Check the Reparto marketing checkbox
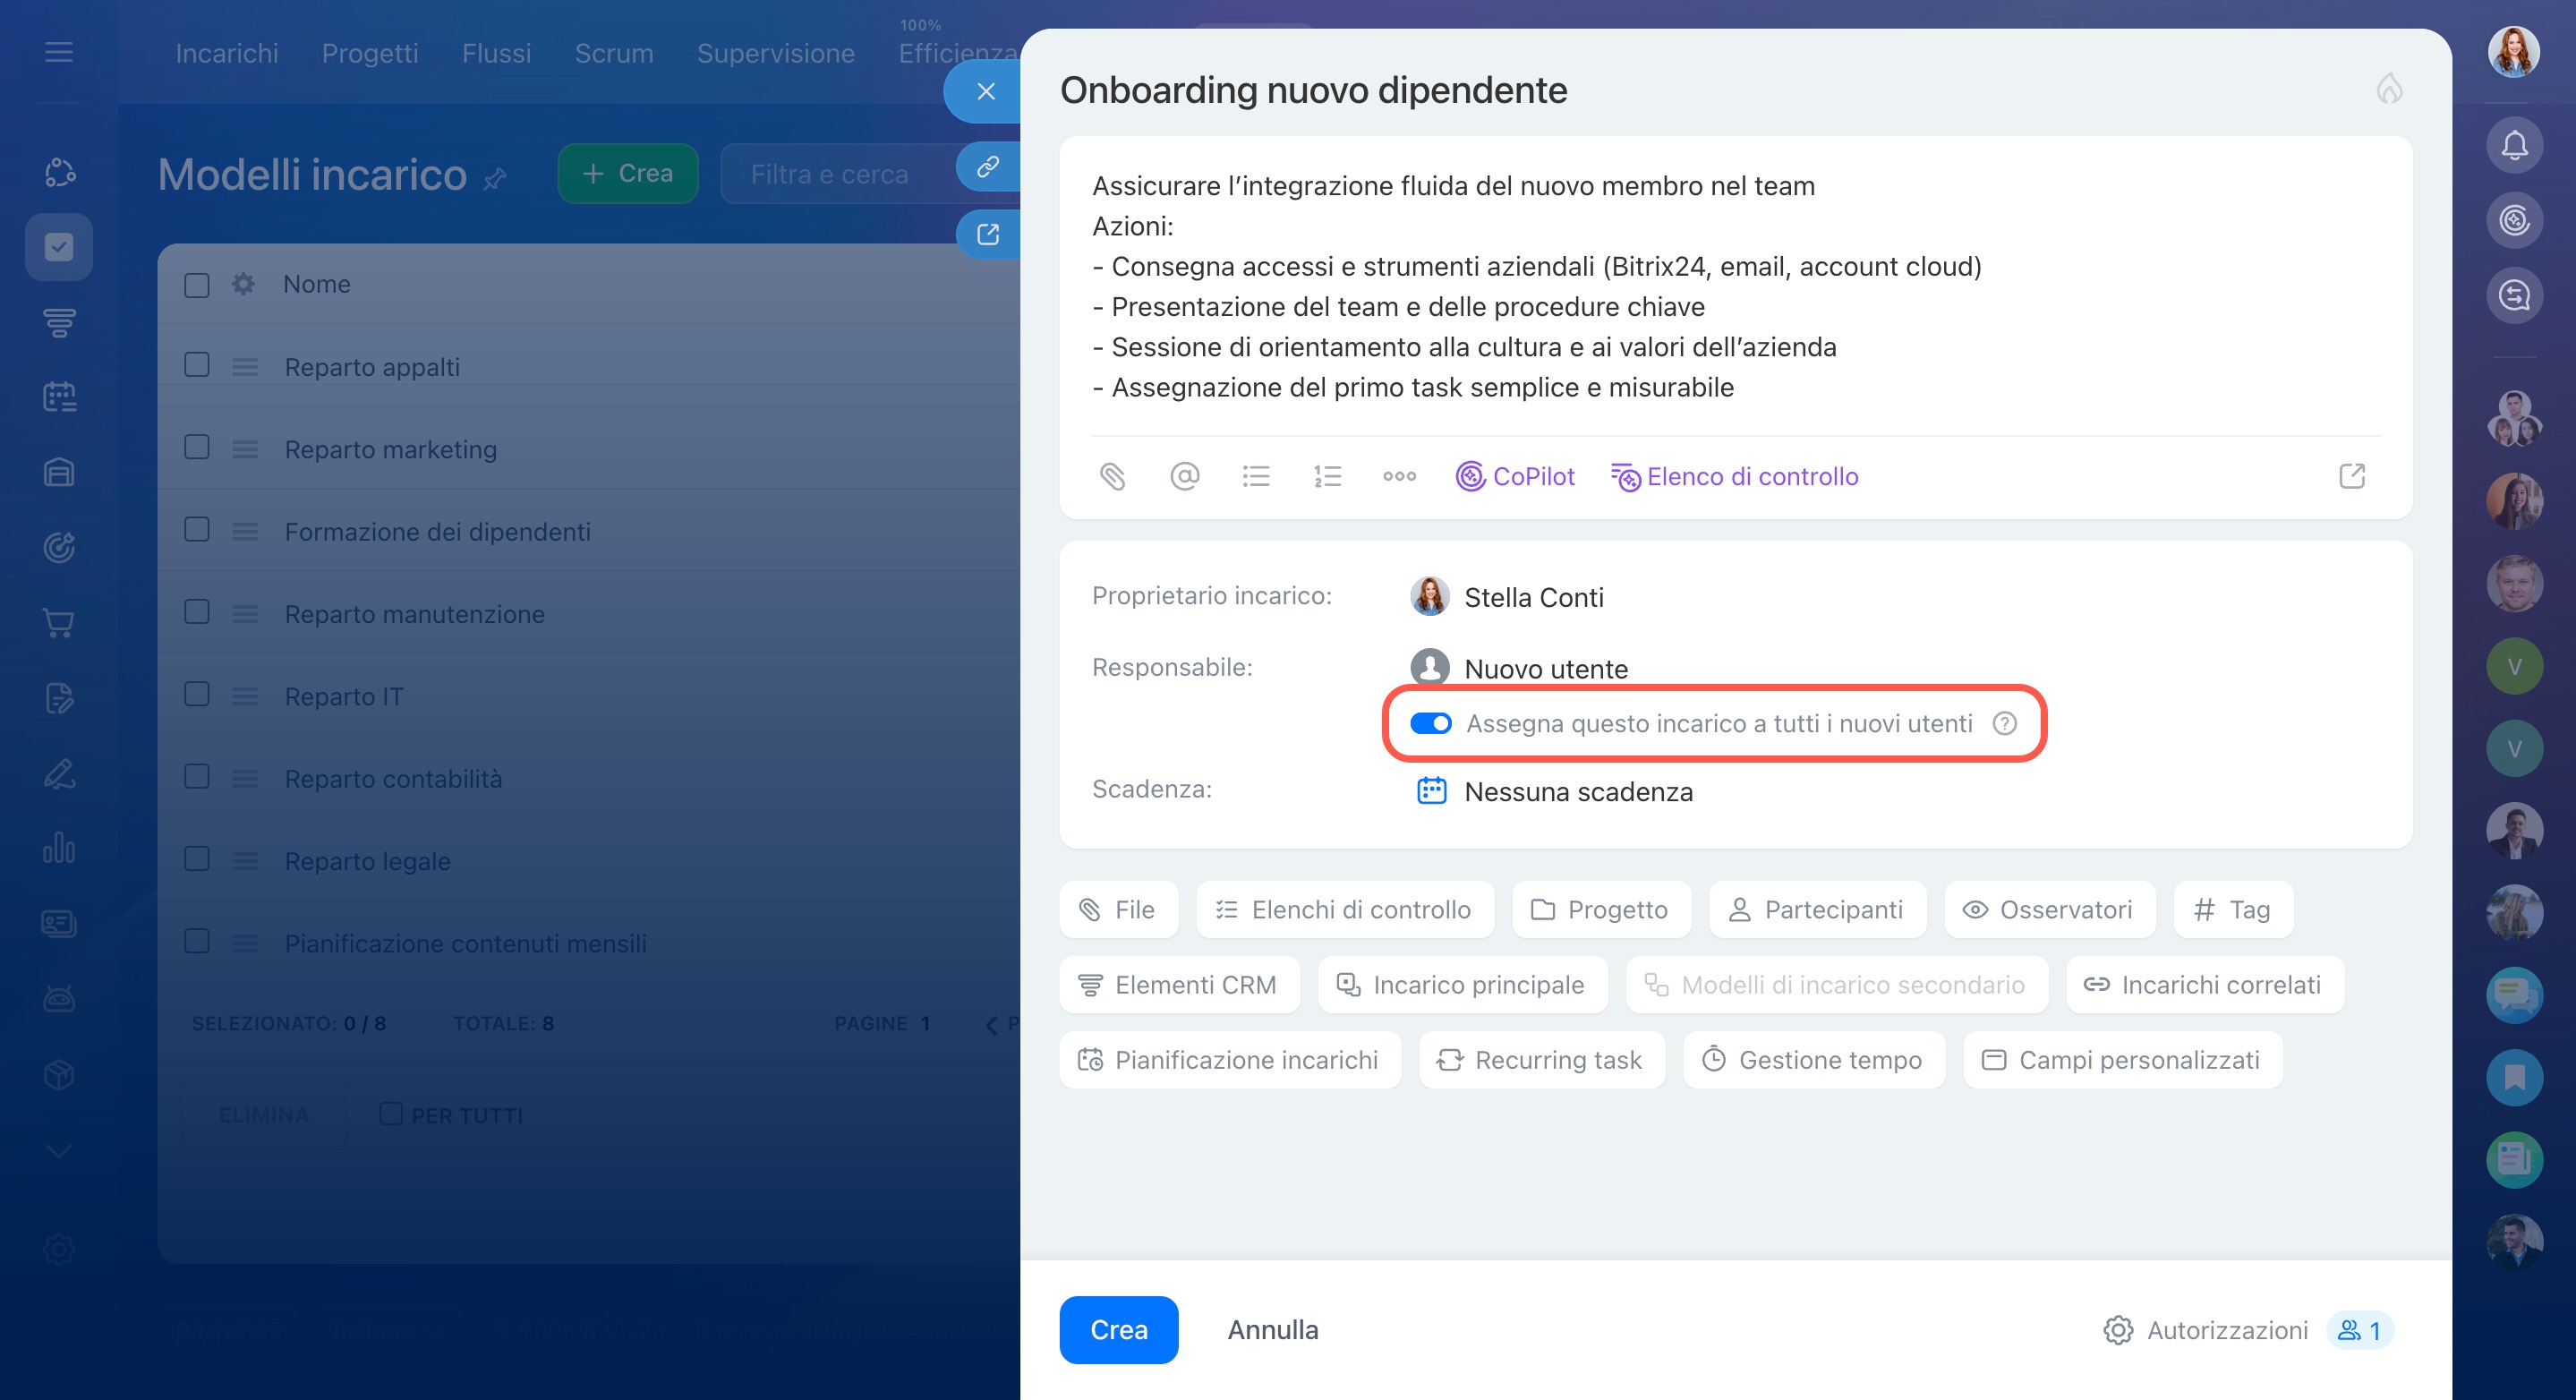This screenshot has height=1400, width=2576. pos(197,447)
